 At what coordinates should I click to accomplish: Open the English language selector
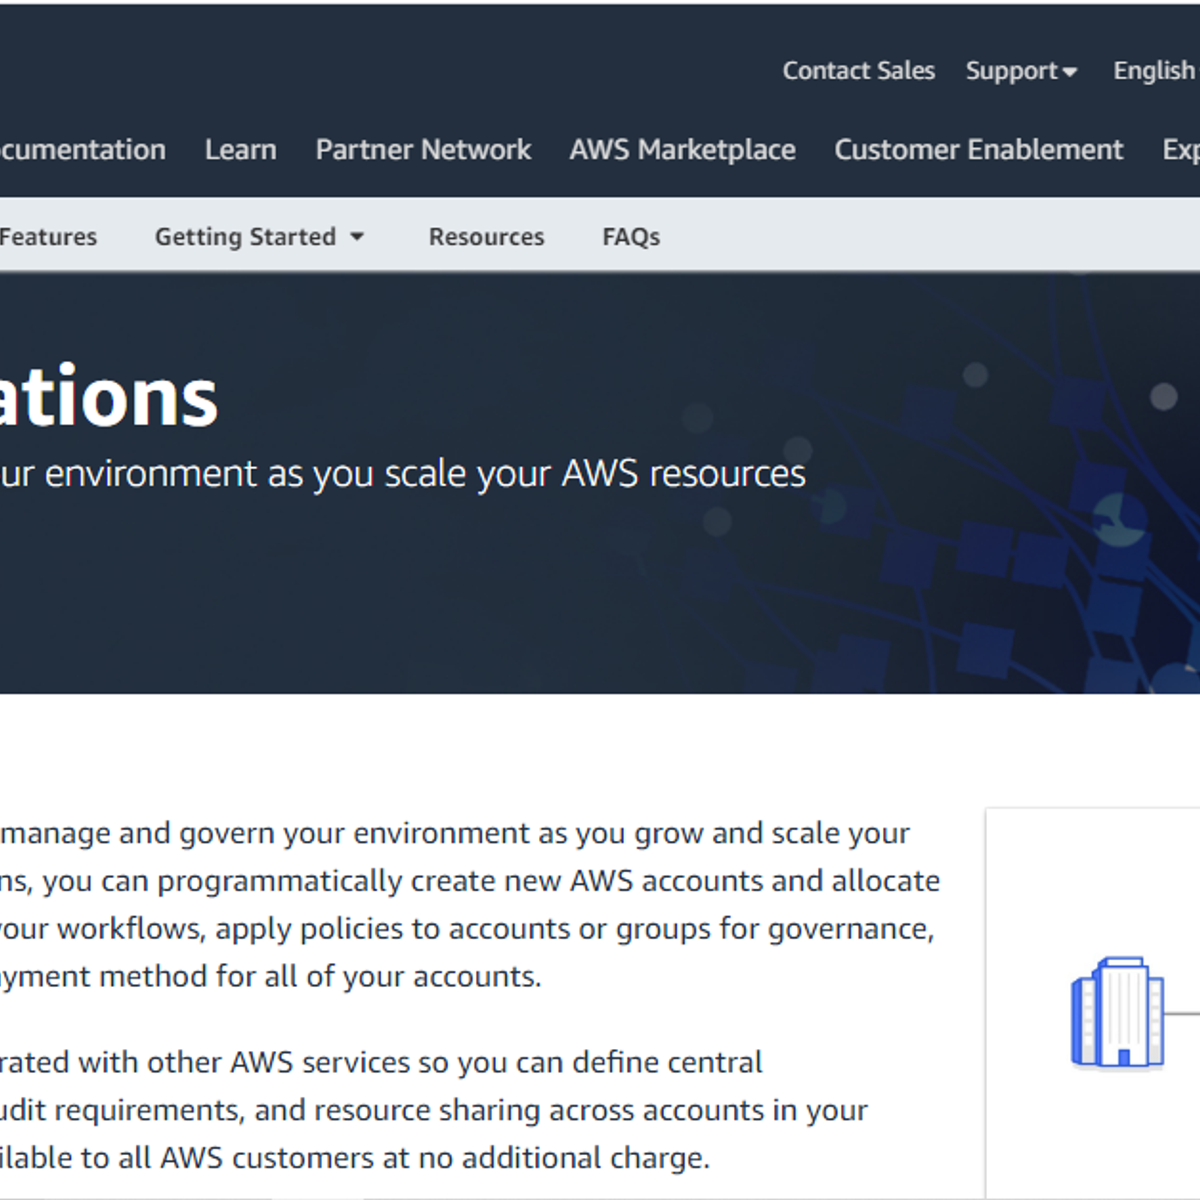pos(1156,71)
